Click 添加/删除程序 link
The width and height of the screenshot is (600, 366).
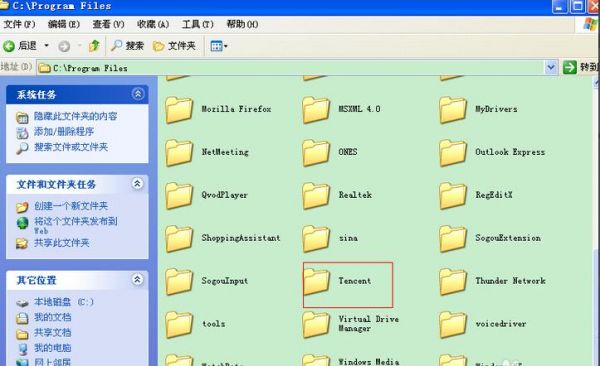pyautogui.click(x=64, y=132)
